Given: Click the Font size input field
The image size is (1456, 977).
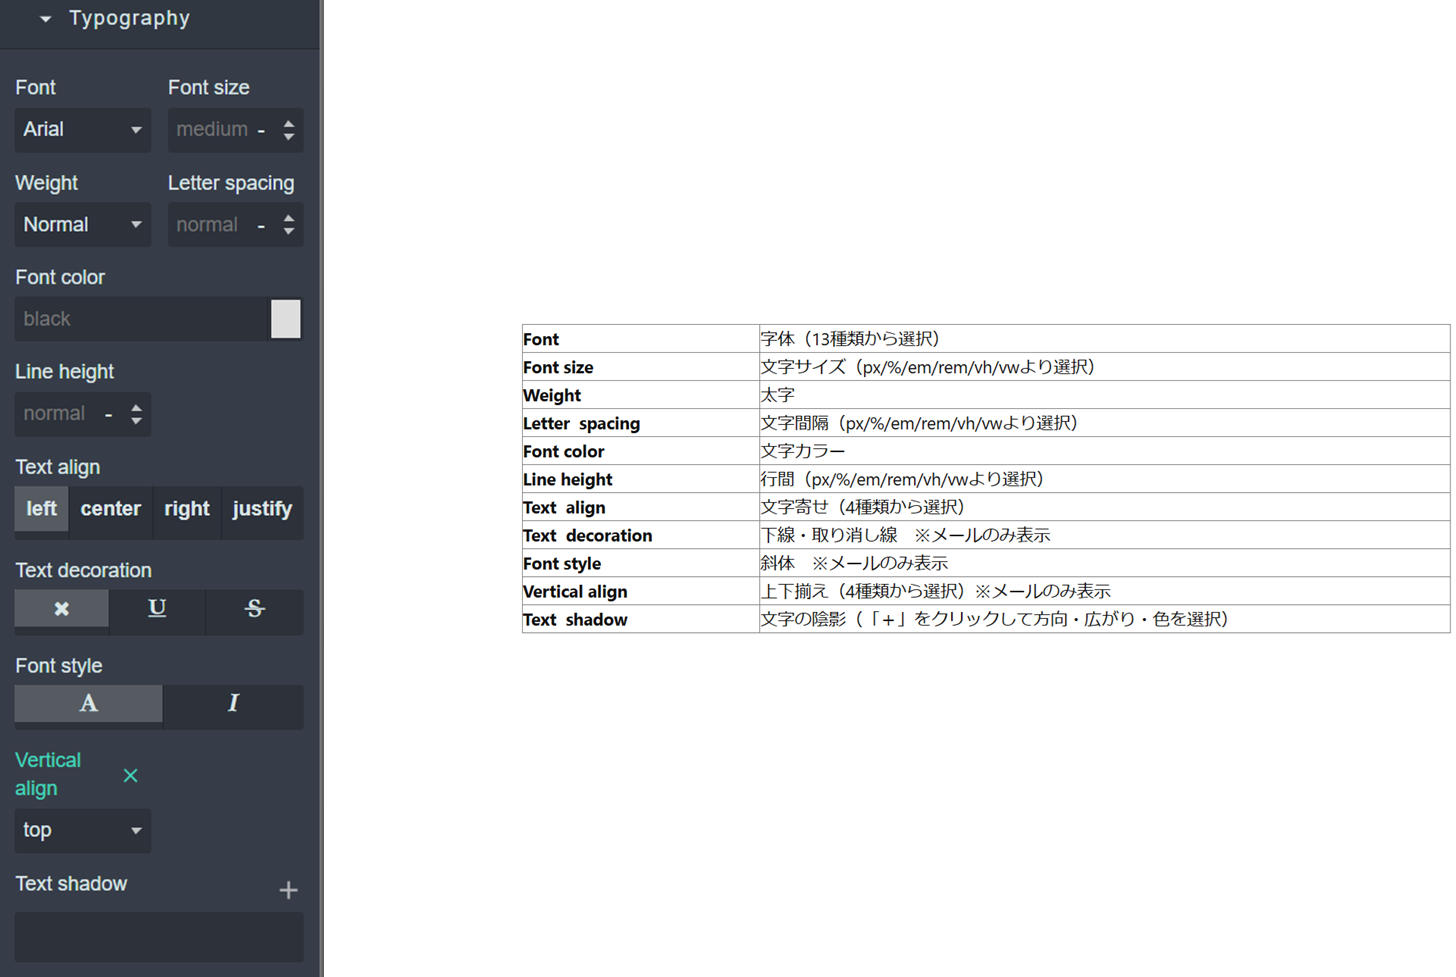Looking at the screenshot, I should tap(212, 130).
